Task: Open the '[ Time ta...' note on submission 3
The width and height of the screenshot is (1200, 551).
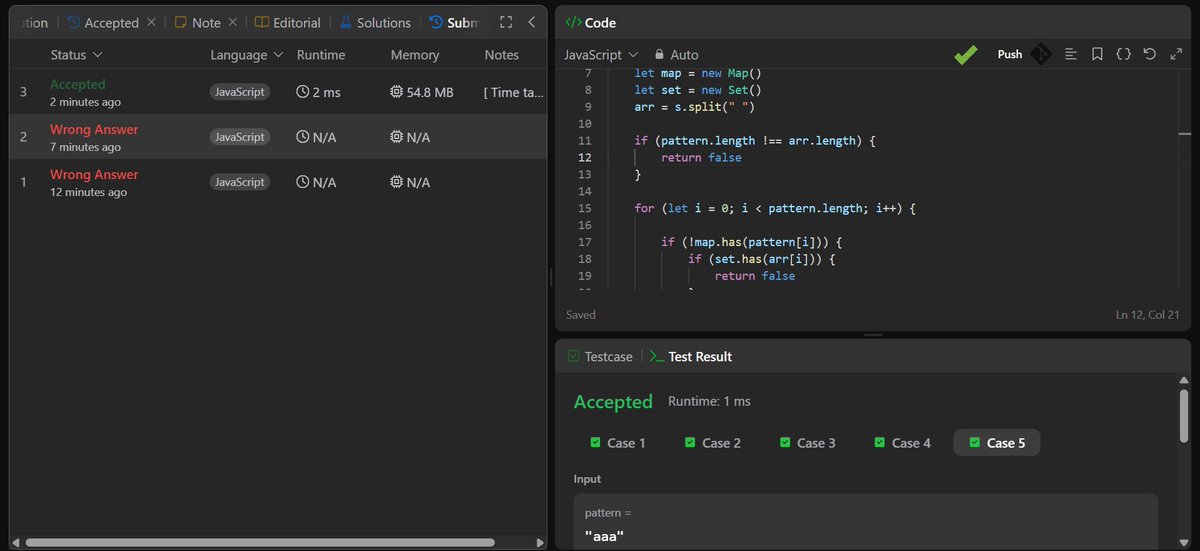Action: (x=514, y=92)
